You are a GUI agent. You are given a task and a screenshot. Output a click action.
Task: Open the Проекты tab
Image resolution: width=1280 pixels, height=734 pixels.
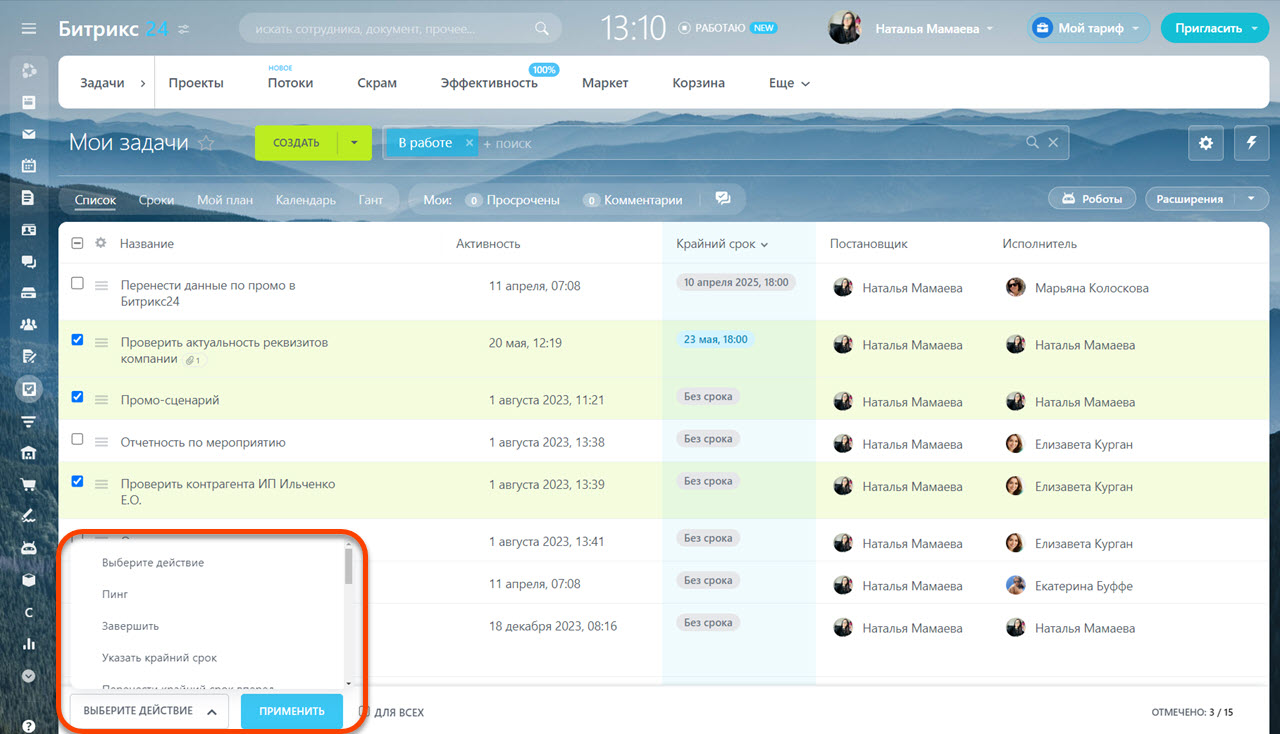(196, 83)
